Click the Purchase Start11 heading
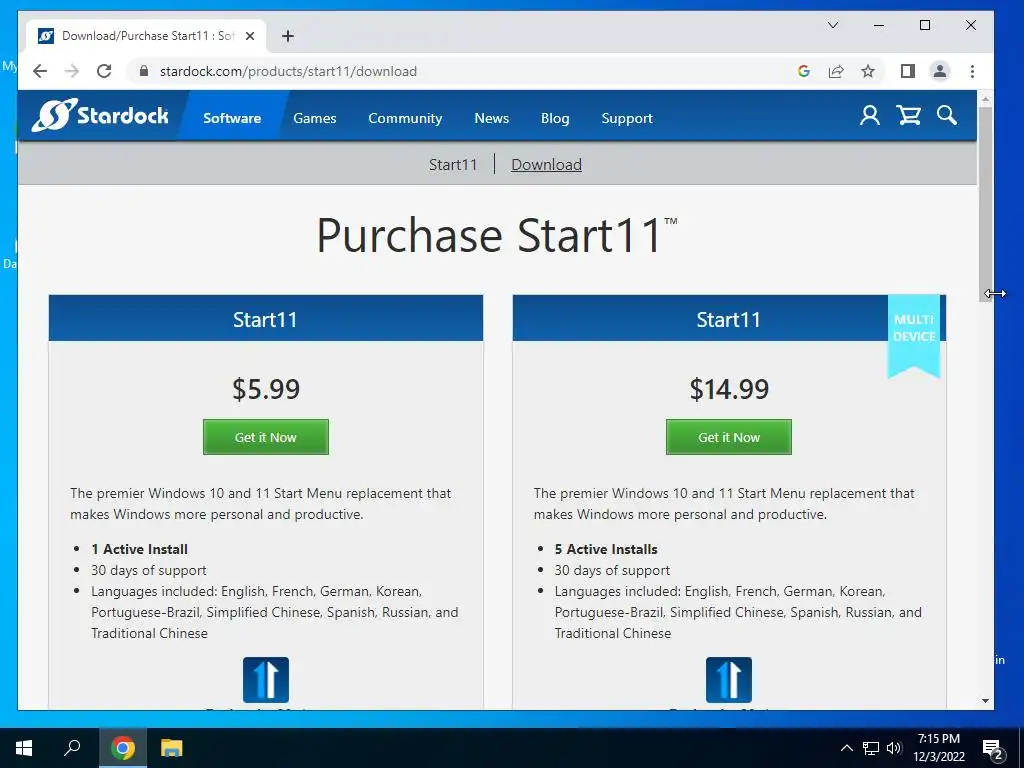The image size is (1024, 768). 496,235
